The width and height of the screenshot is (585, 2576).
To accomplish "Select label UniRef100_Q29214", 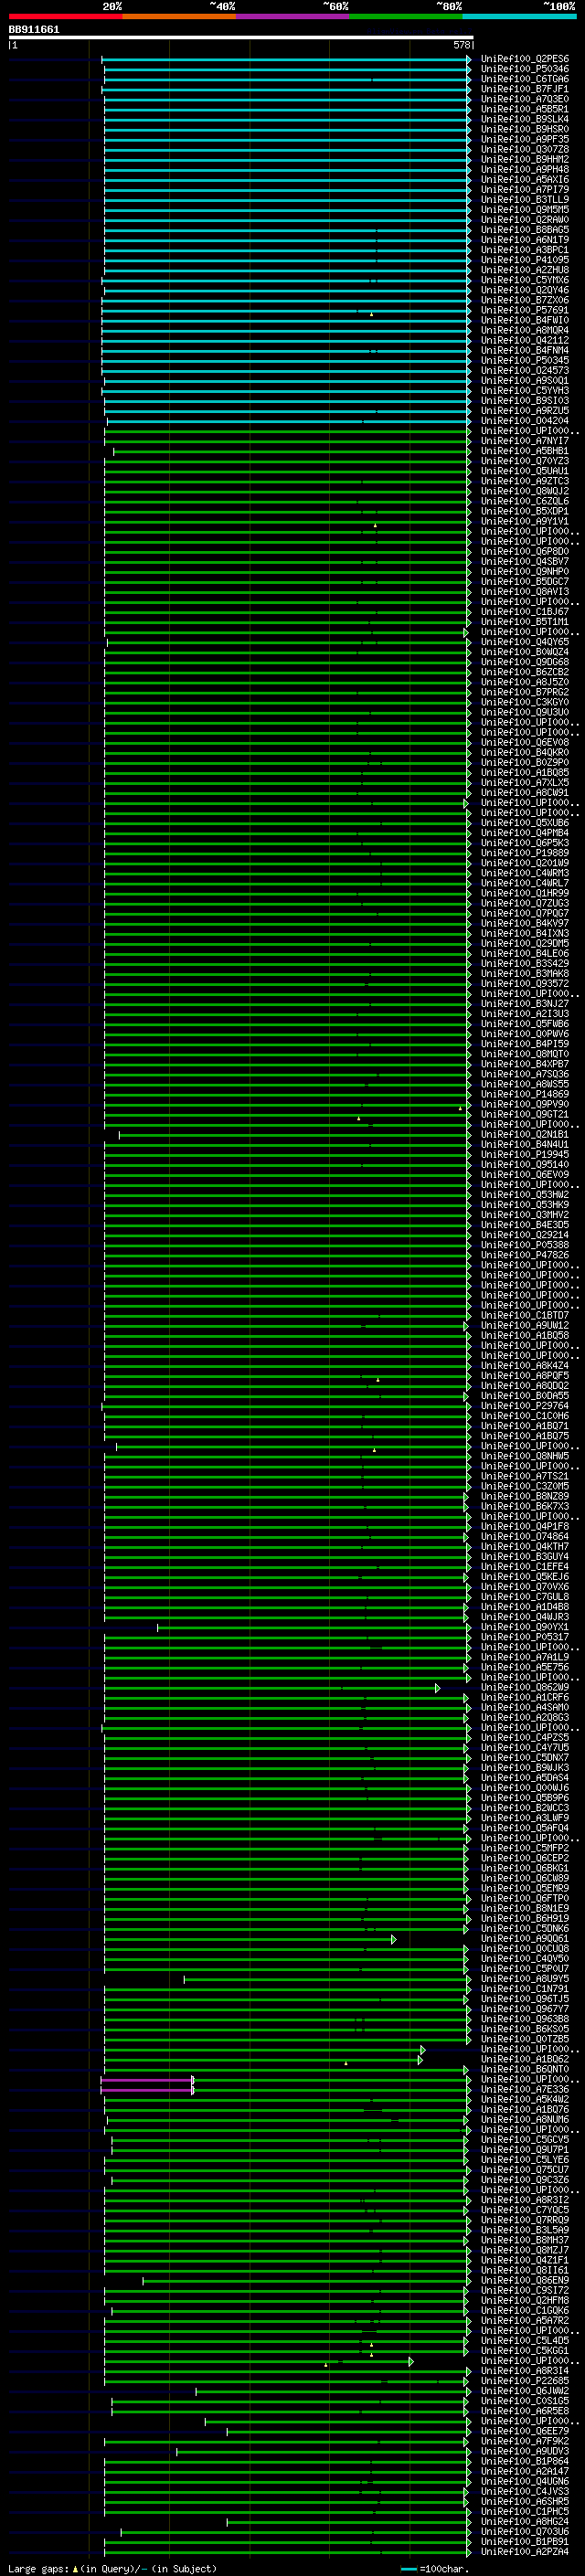I will (x=525, y=1235).
